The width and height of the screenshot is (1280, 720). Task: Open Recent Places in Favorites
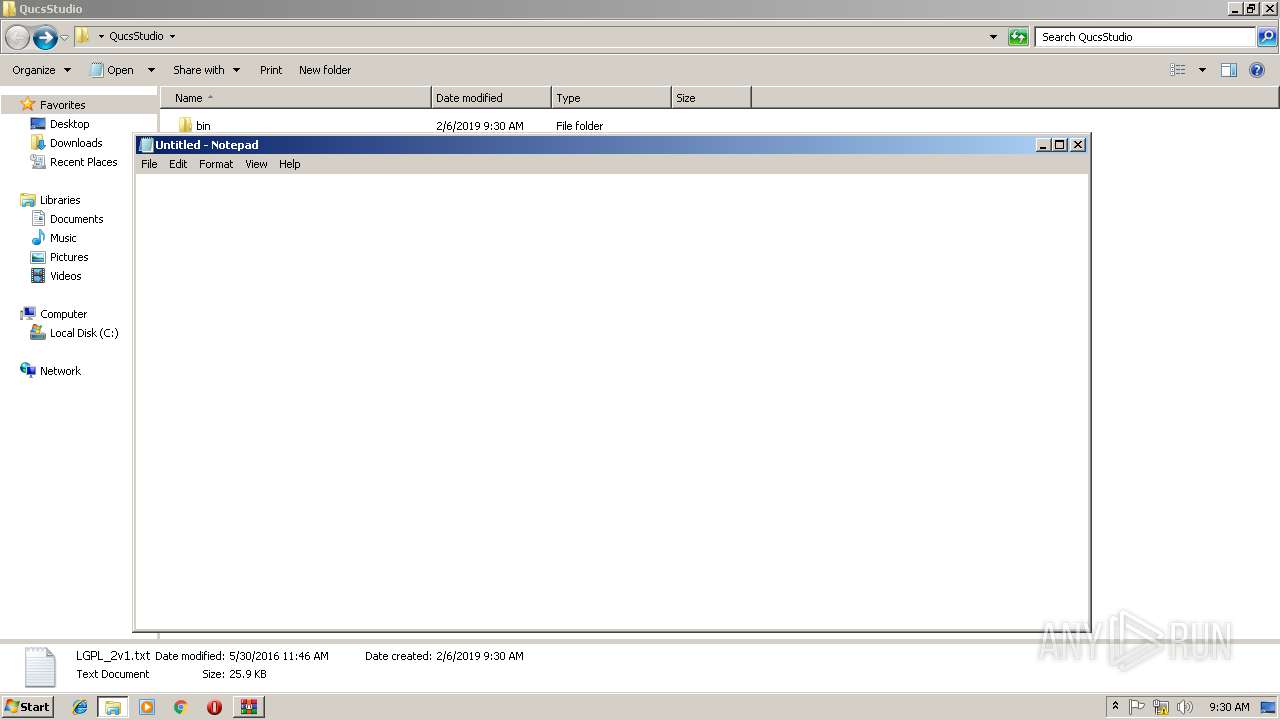pyautogui.click(x=83, y=162)
